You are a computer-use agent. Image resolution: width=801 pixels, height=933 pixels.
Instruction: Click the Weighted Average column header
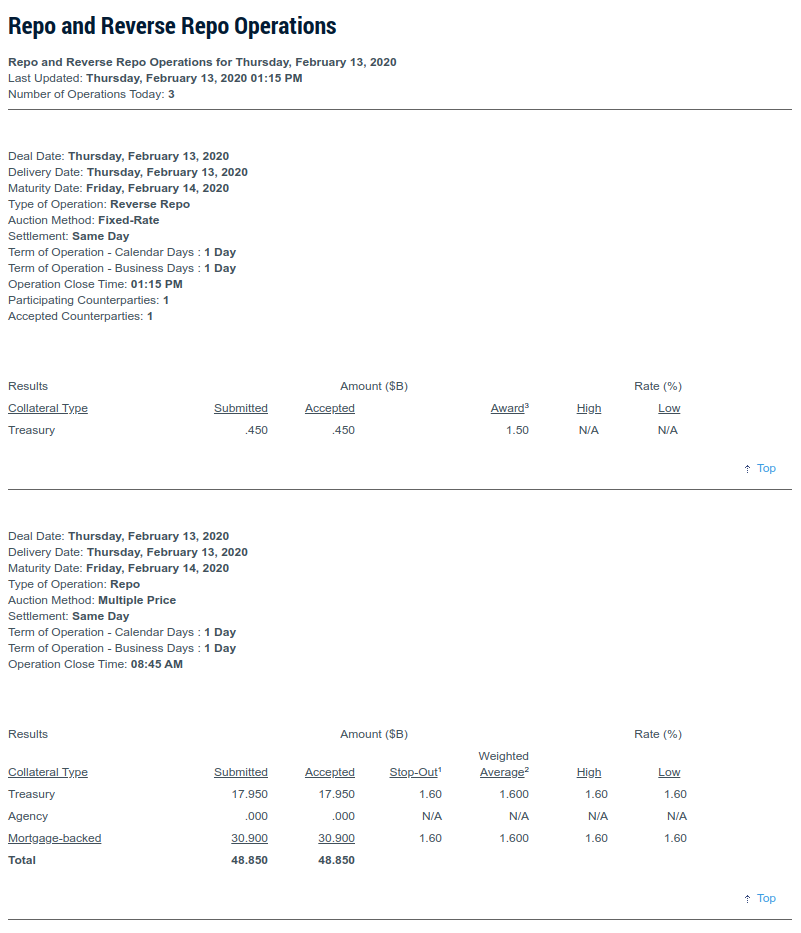[503, 772]
